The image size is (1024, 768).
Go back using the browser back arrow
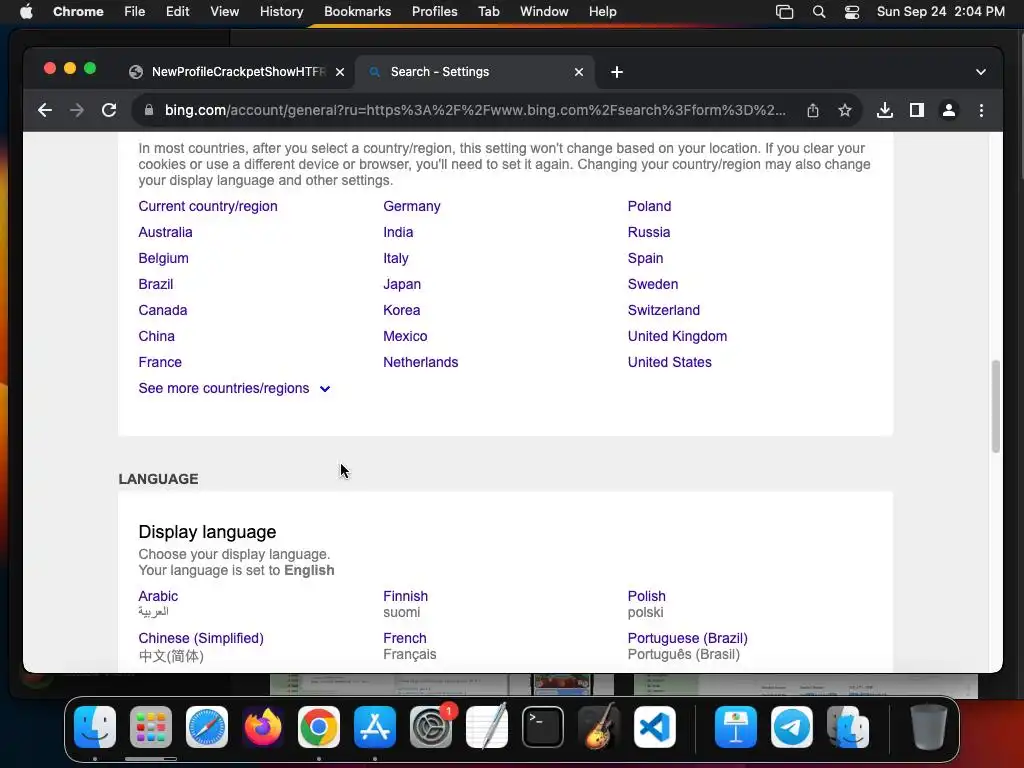click(x=44, y=110)
